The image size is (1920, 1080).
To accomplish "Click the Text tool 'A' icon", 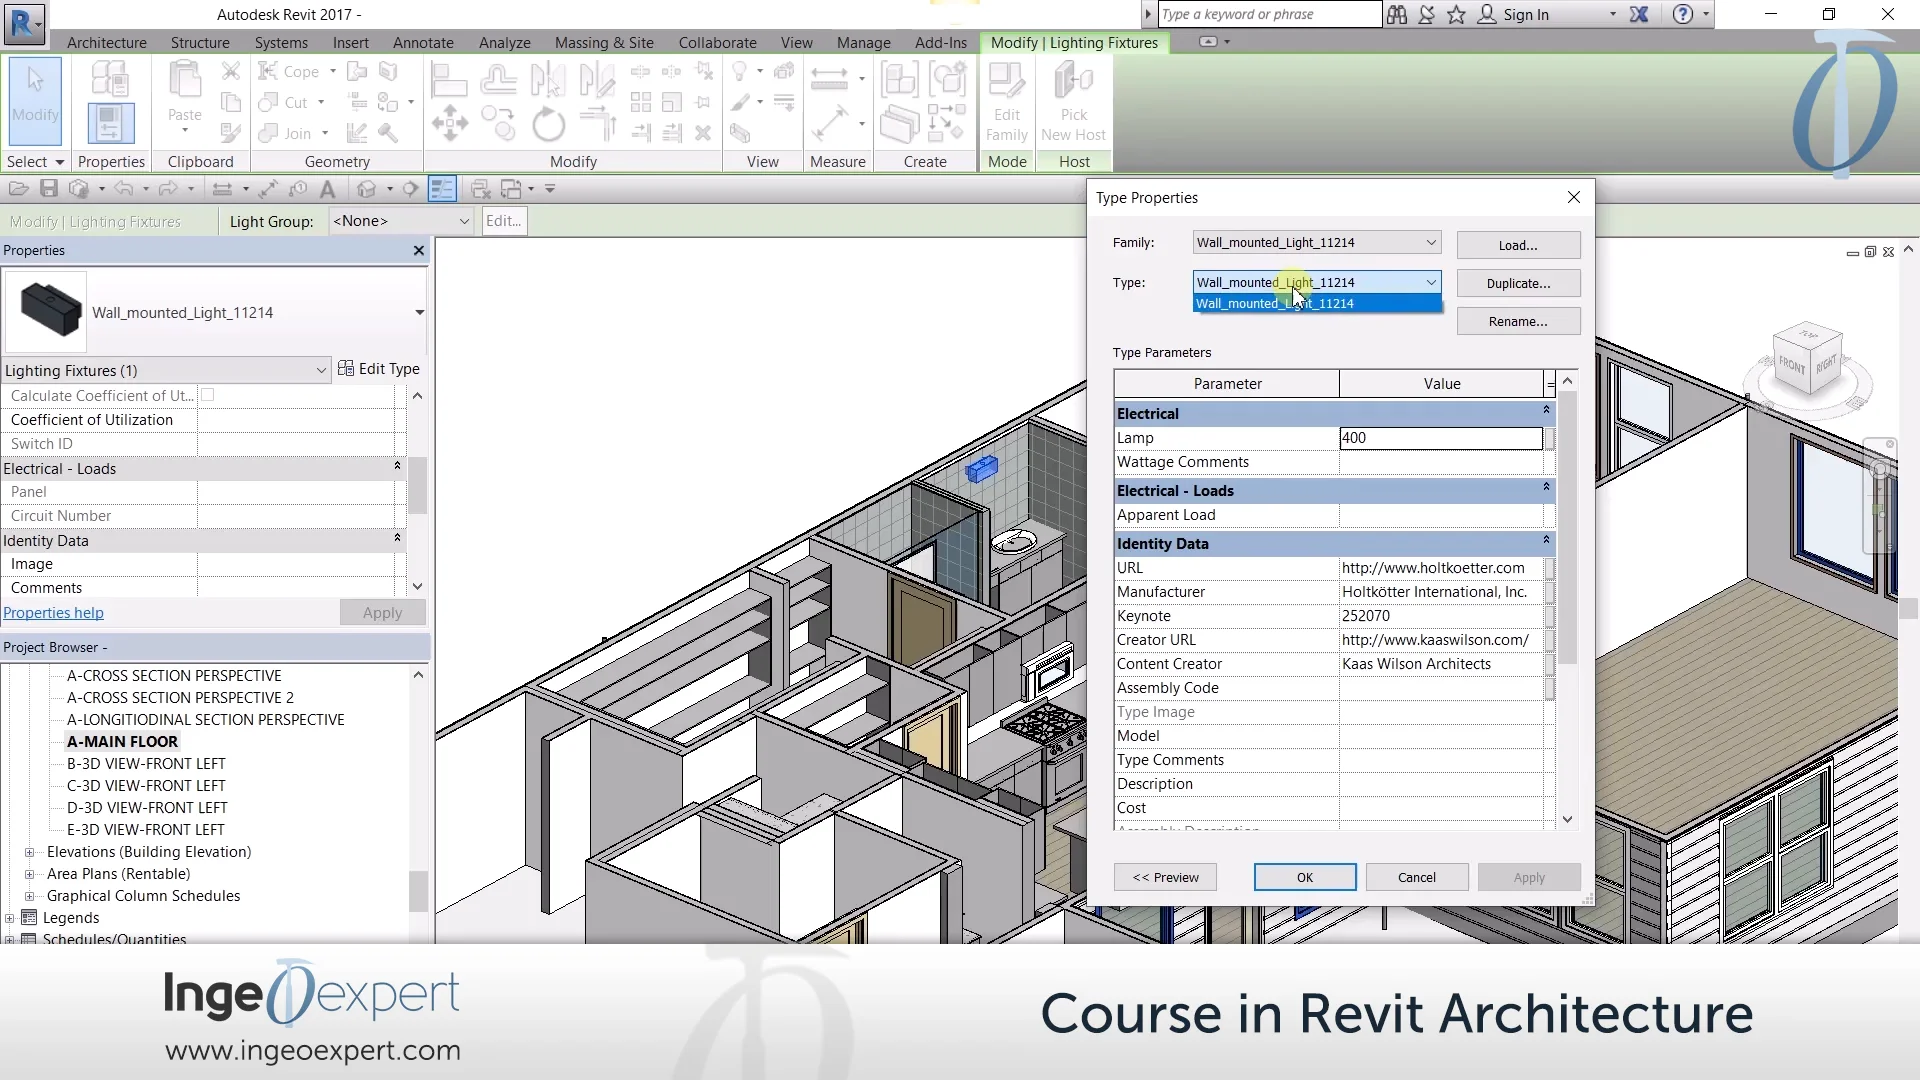I will (327, 189).
